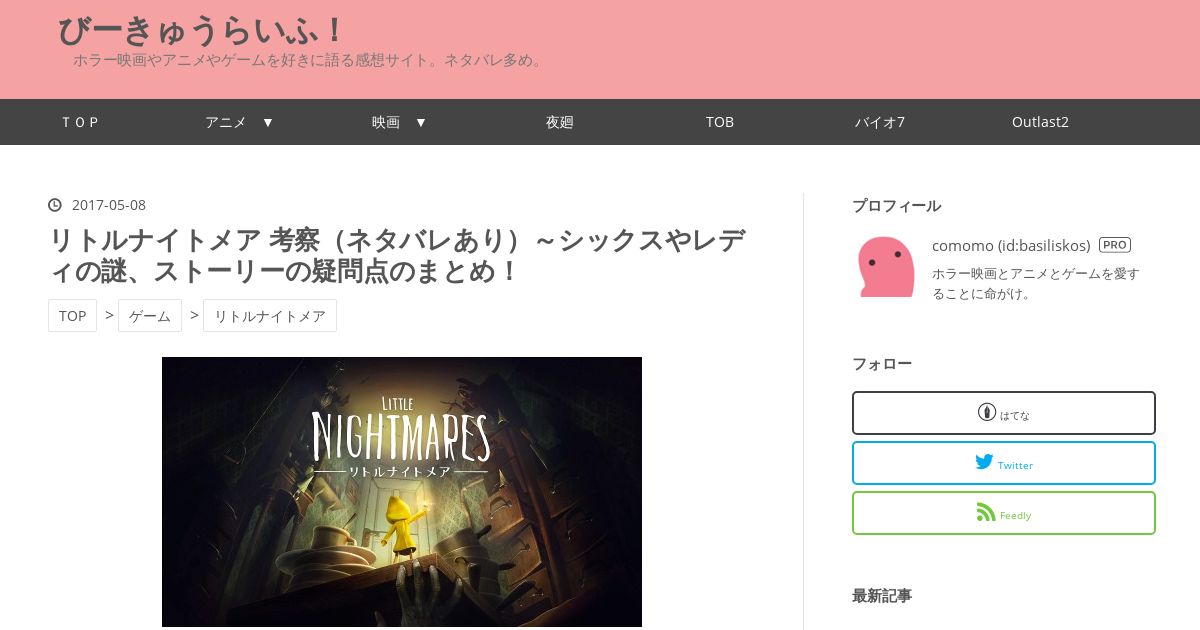Viewport: 1200px width, 630px height.
Task: Click the Little Nightmares cover image
Action: coord(402,492)
